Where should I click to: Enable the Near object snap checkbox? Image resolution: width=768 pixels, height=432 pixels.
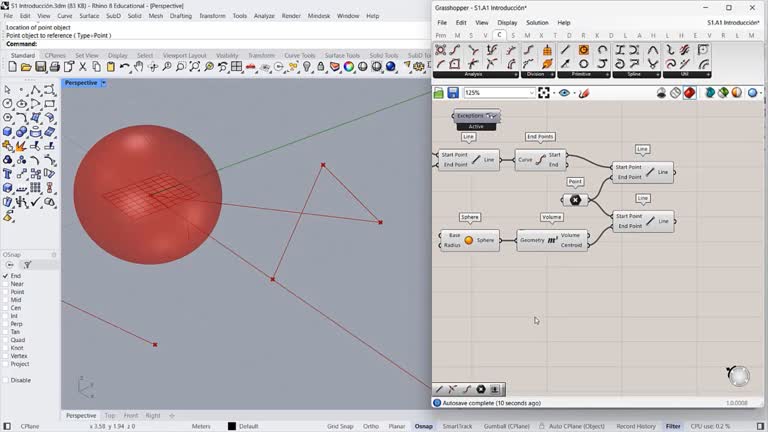pos(5,284)
